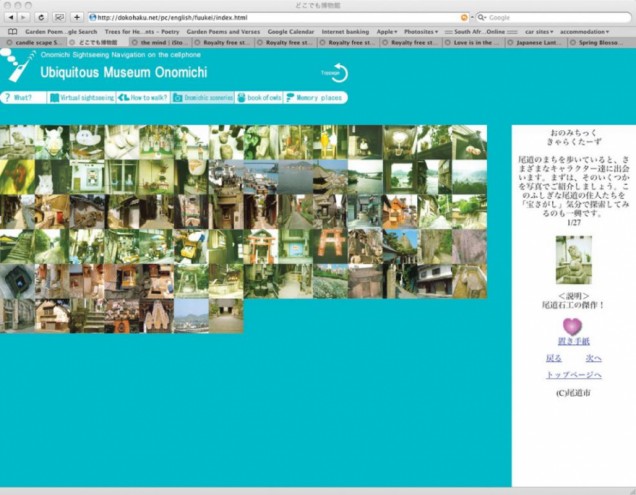Screen dimensions: 636x495
Task: Switch to the Japanese Lant... tab
Action: tap(537, 42)
